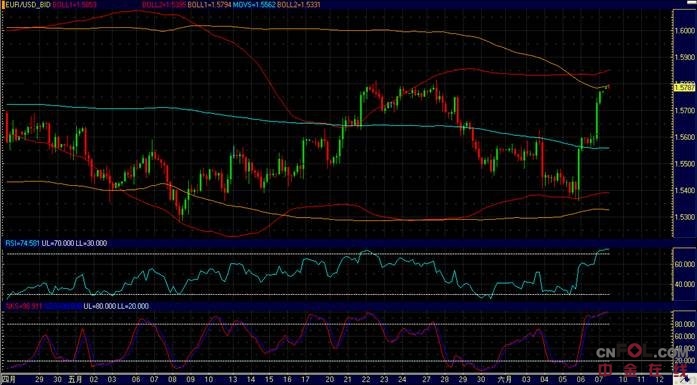Click the 80.000 level on stochastic axis
Image resolution: width=697 pixels, height=385 pixels.
(685, 325)
